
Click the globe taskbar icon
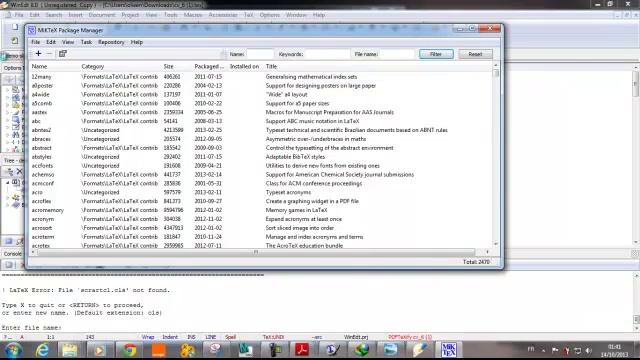(361, 350)
